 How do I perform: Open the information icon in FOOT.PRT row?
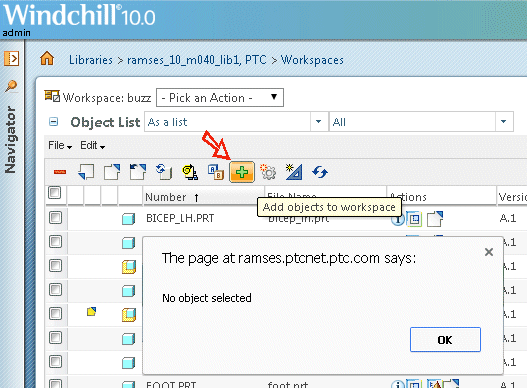click(398, 384)
